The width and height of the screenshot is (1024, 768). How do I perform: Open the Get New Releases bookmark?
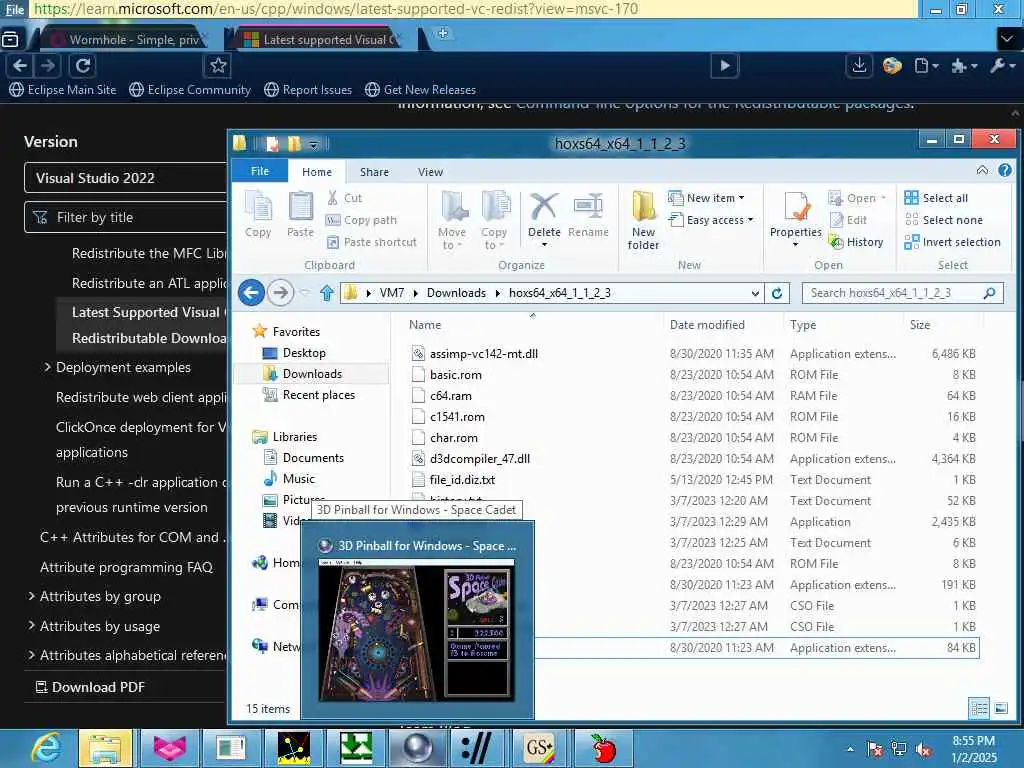[421, 89]
